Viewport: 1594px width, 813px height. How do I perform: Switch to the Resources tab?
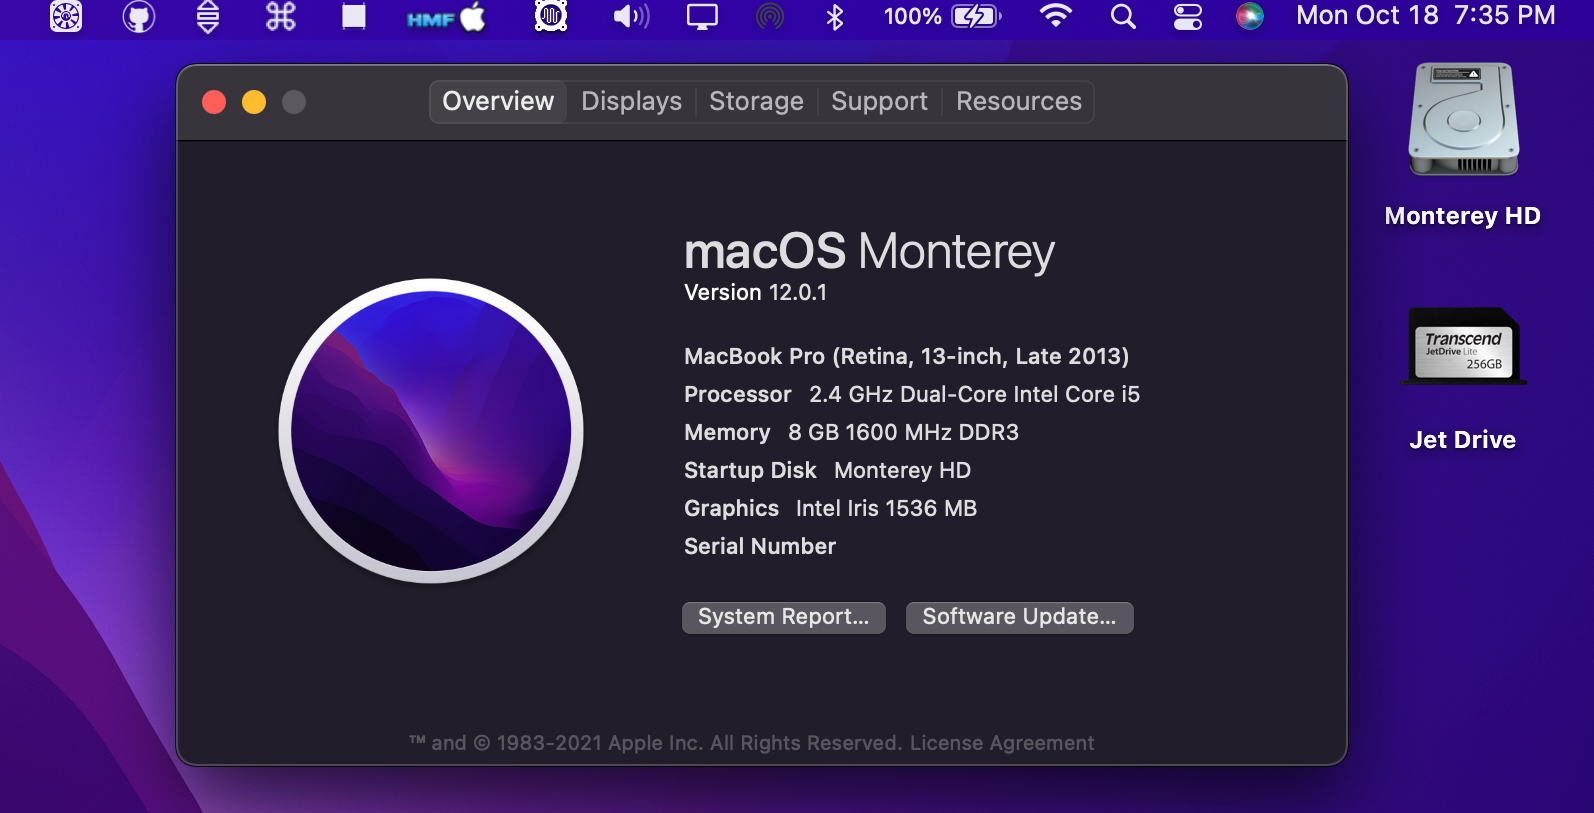tap(1019, 102)
